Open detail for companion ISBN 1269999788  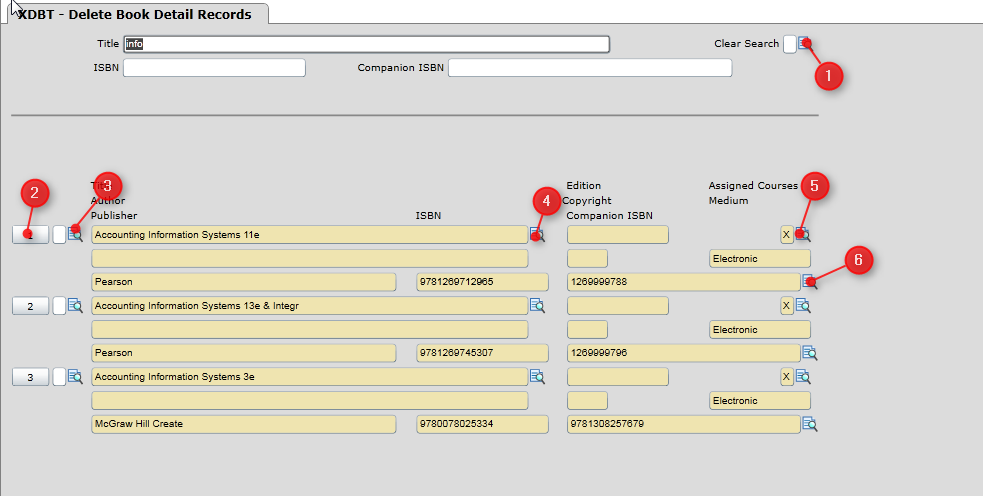tap(809, 282)
